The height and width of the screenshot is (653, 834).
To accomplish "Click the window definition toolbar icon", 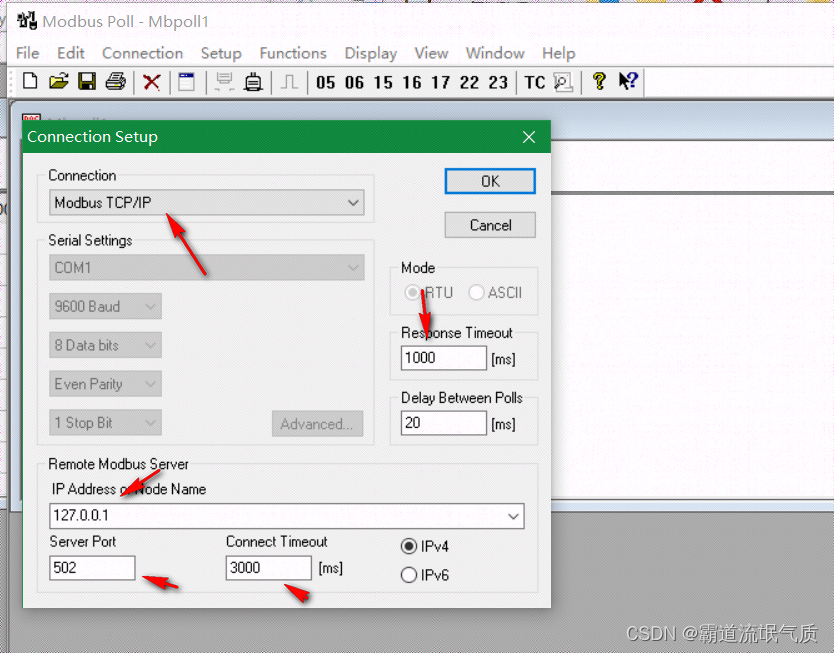I will tap(186, 82).
